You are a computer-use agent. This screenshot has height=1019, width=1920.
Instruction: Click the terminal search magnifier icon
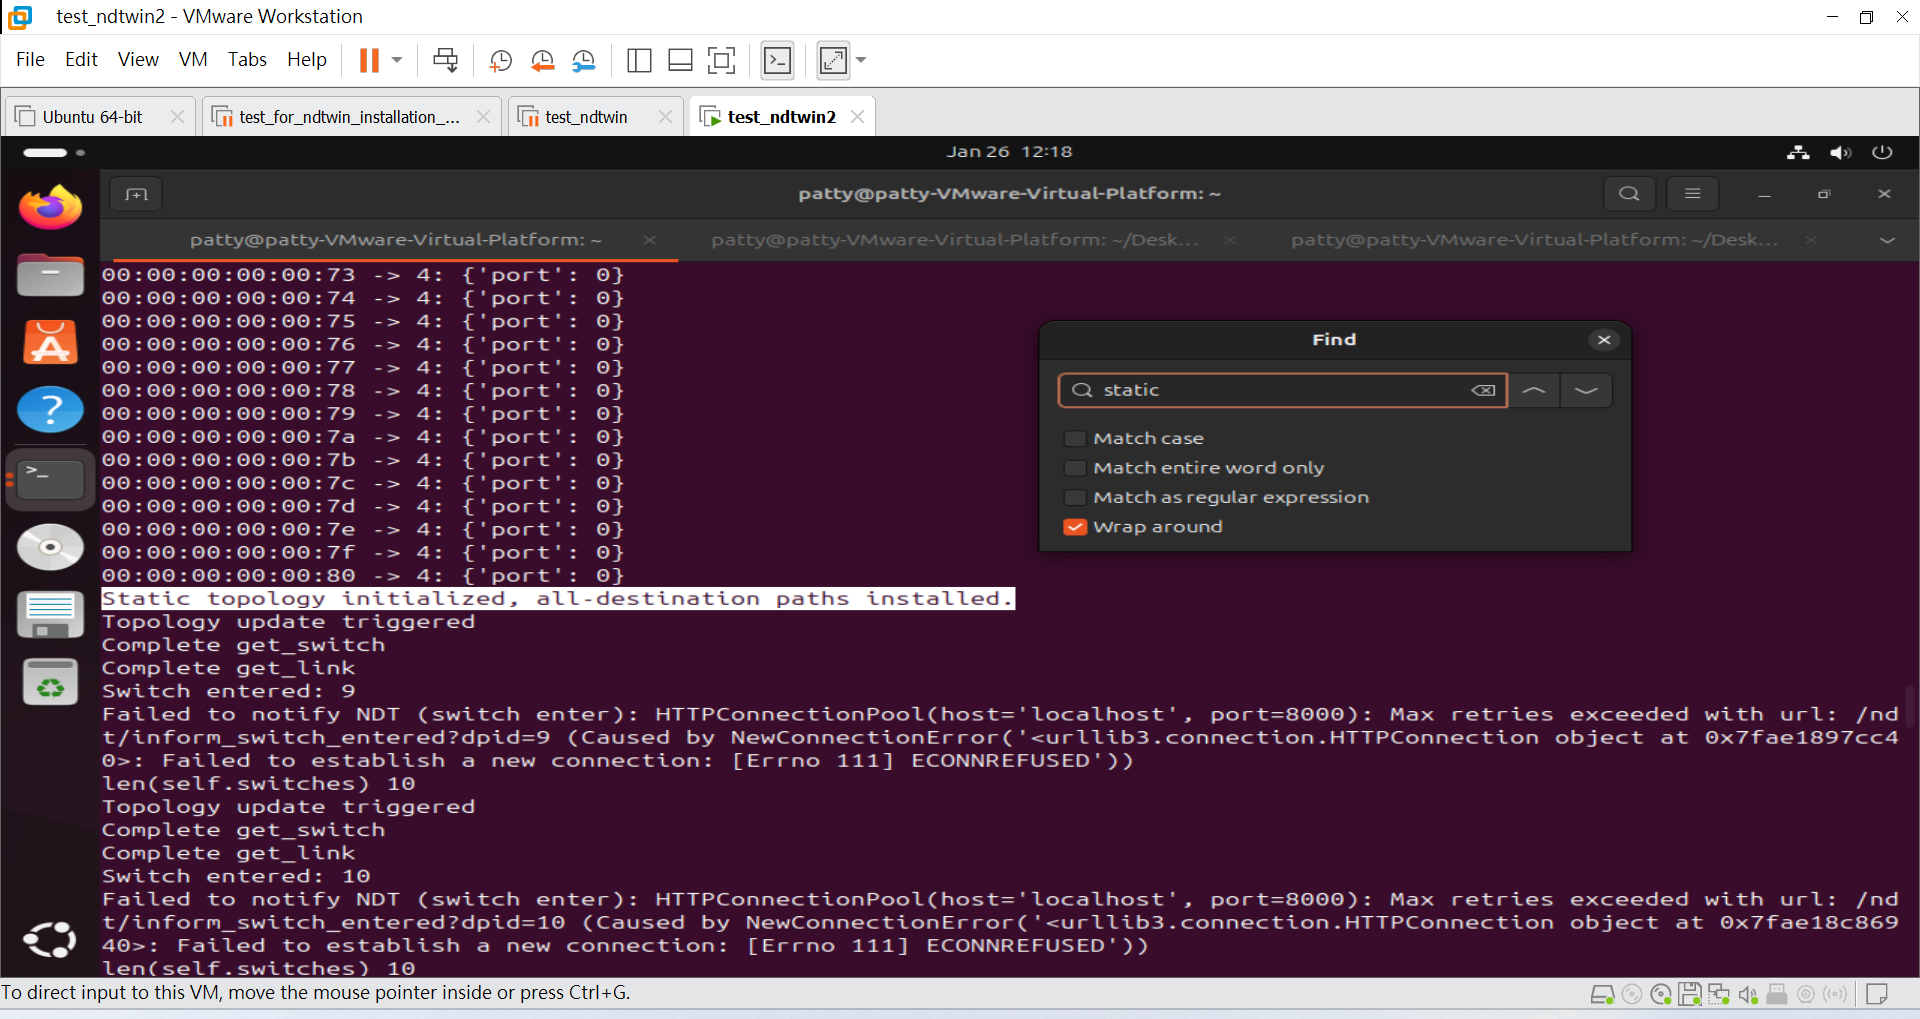(x=1629, y=194)
